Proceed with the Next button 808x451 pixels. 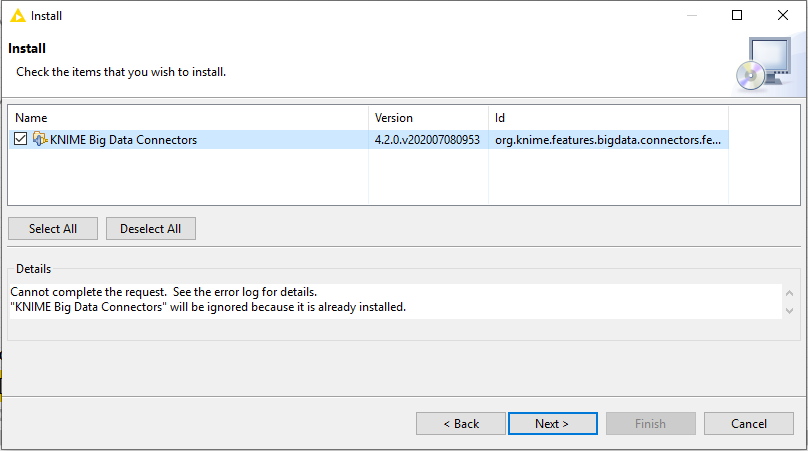pyautogui.click(x=553, y=424)
